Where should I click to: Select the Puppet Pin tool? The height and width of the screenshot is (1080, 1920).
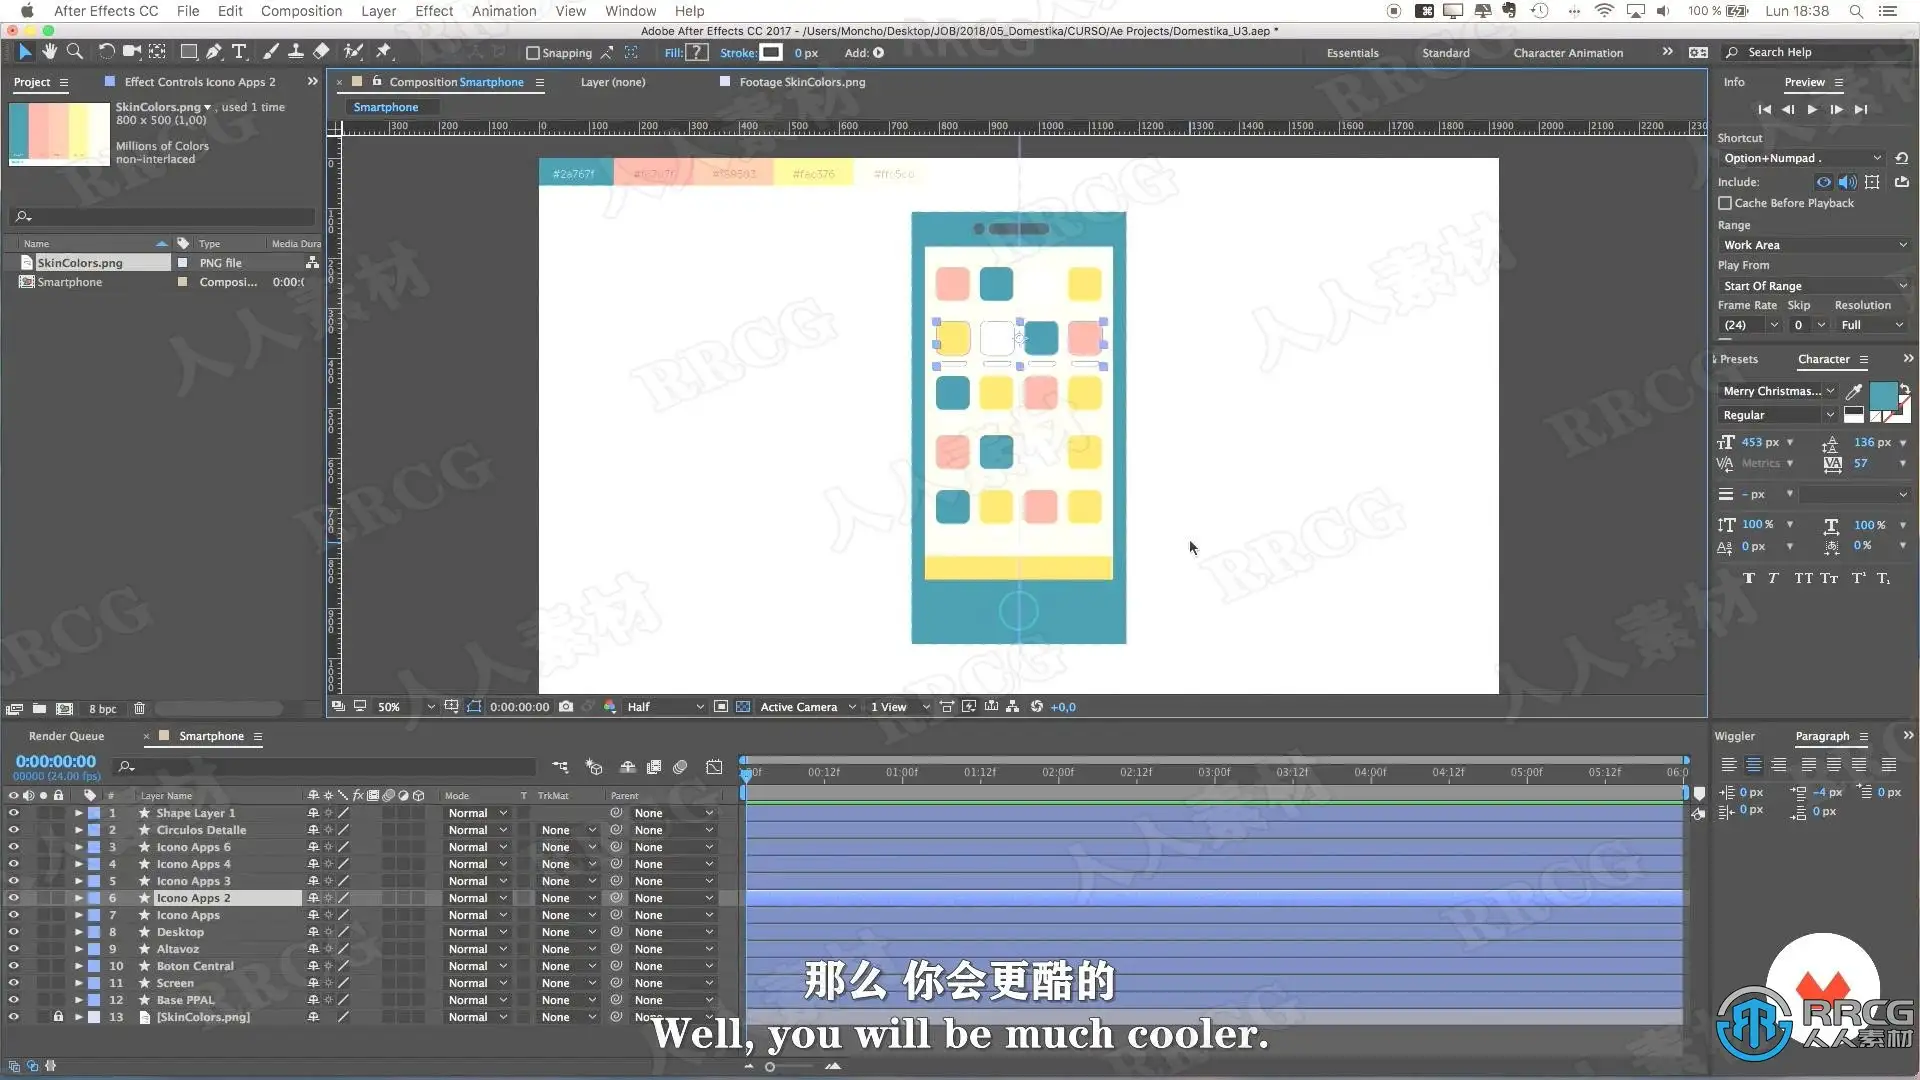coord(383,51)
